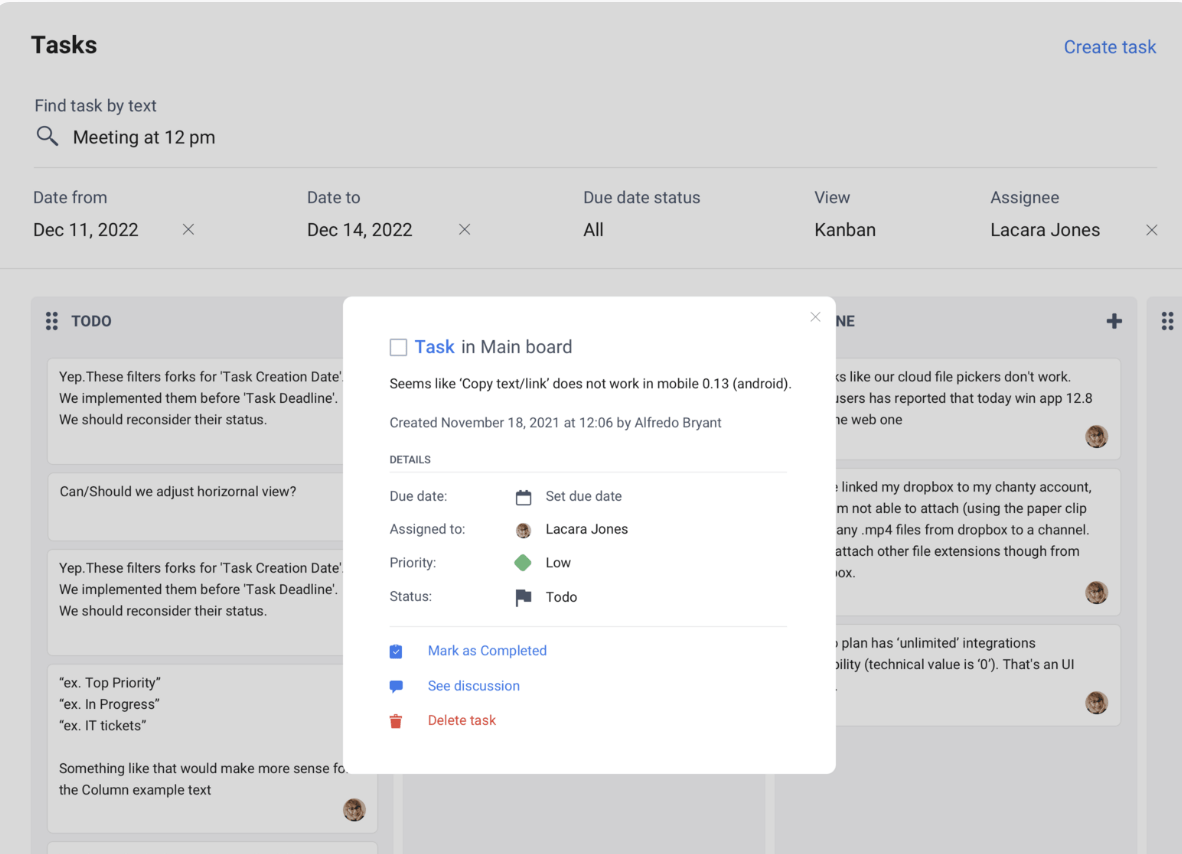This screenshot has width=1182, height=854.
Task: Add a card using the plus icon
Action: pos(1114,321)
